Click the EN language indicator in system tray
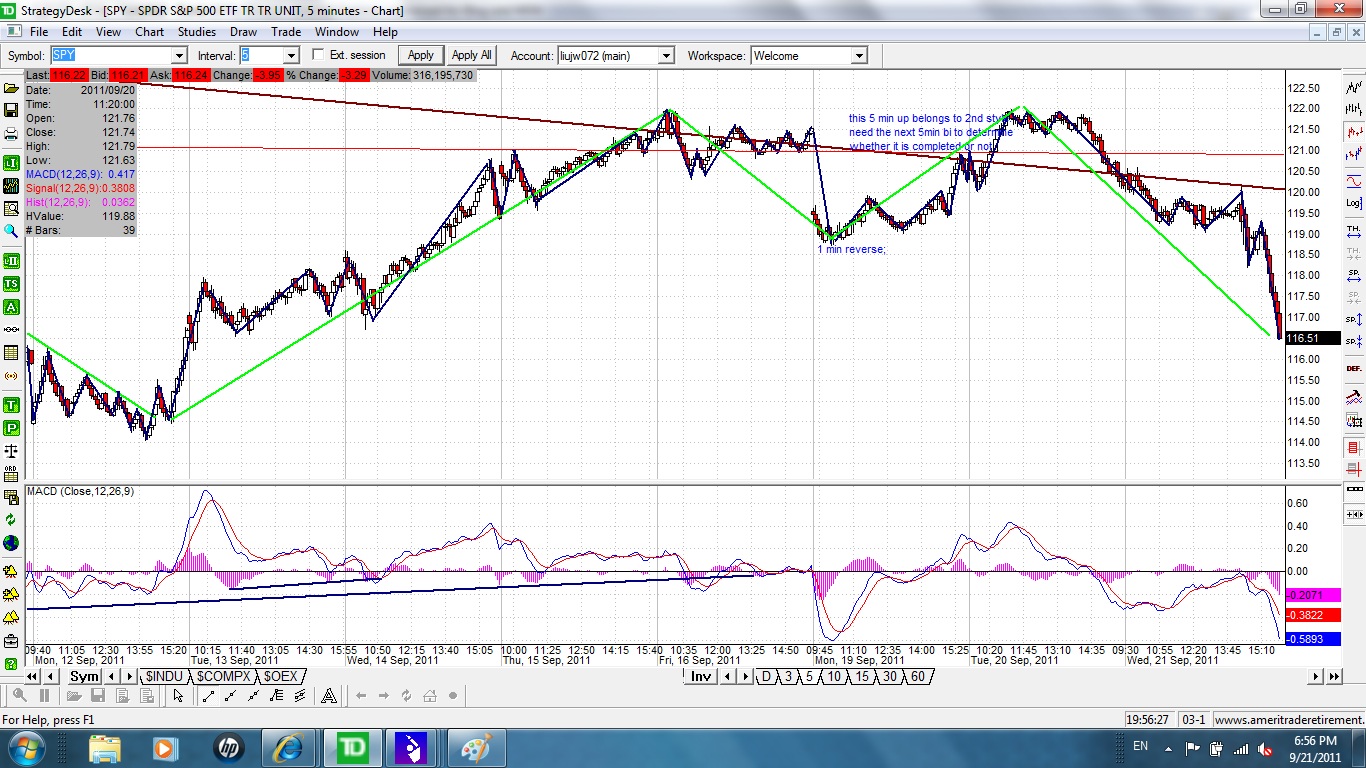 coord(1140,746)
